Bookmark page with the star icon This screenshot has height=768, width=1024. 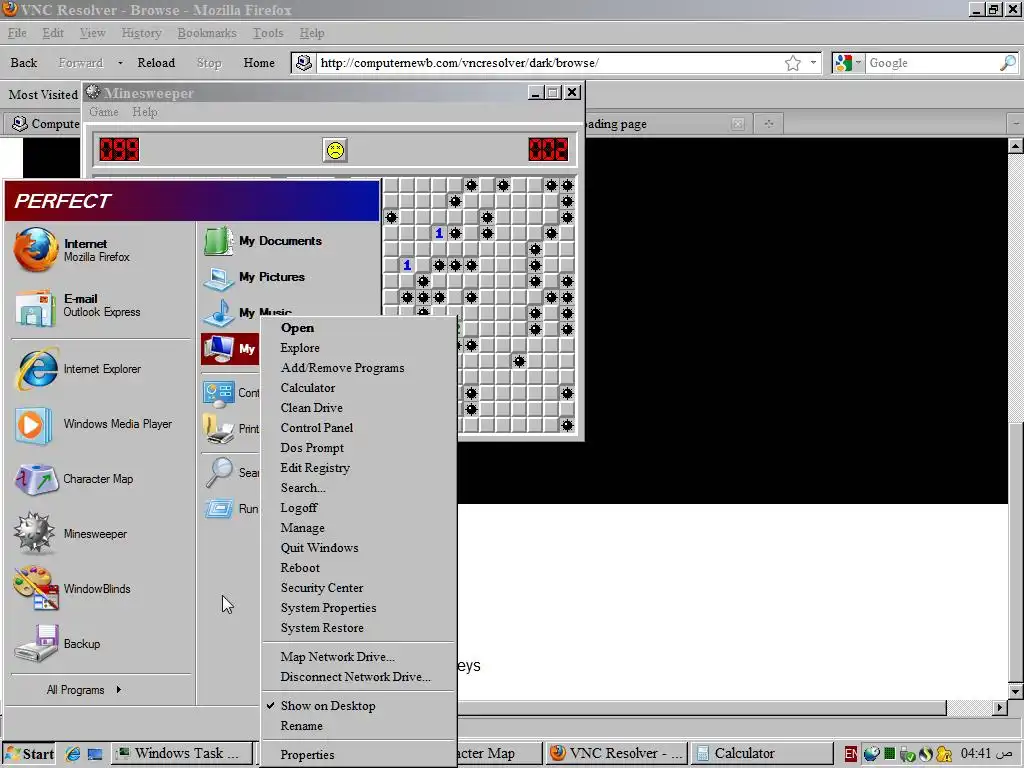(x=793, y=63)
